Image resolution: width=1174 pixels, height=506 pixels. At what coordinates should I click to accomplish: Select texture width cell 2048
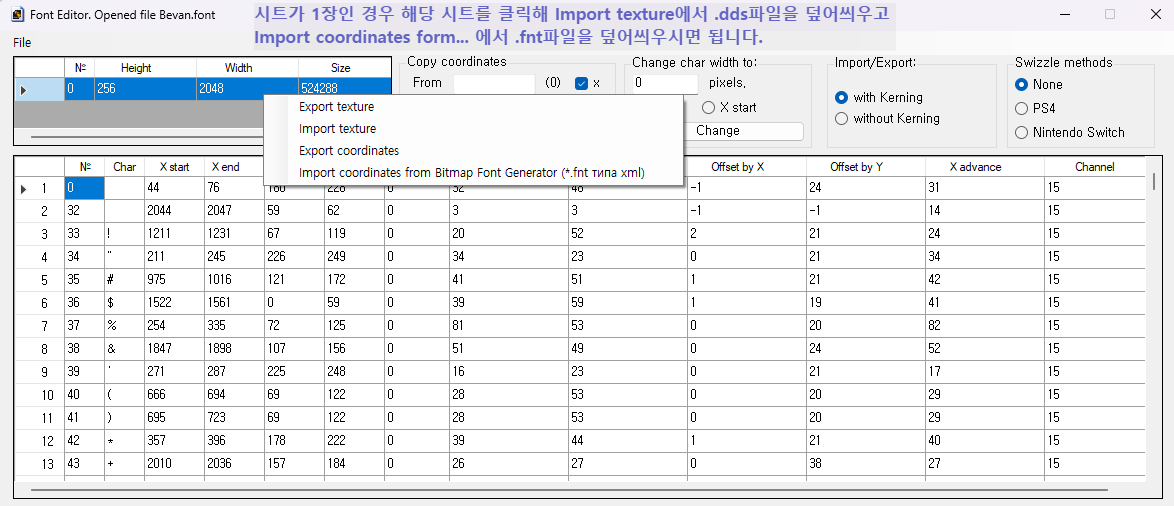(x=247, y=90)
